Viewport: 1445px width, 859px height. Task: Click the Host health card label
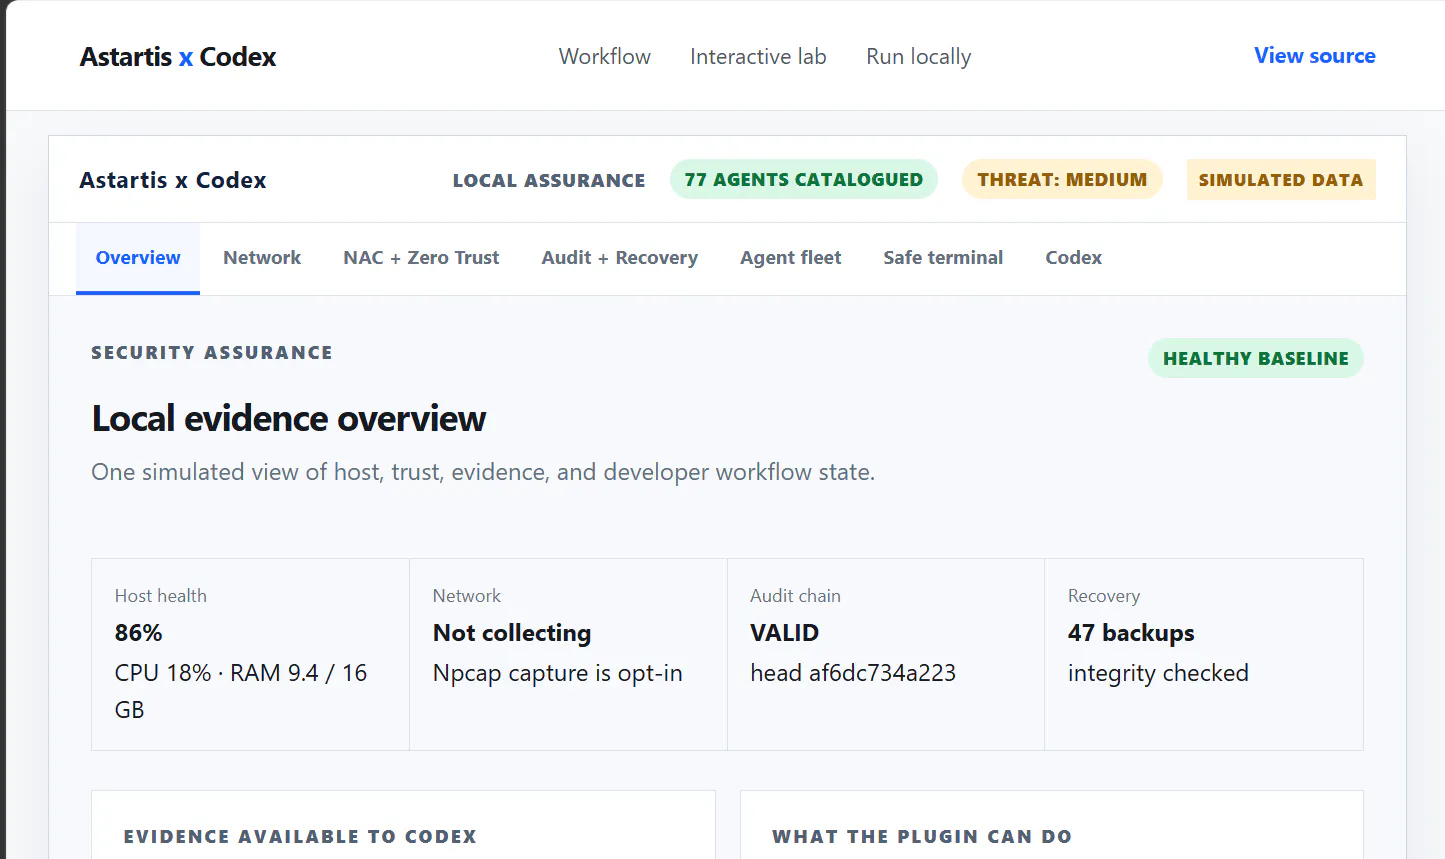coord(161,596)
